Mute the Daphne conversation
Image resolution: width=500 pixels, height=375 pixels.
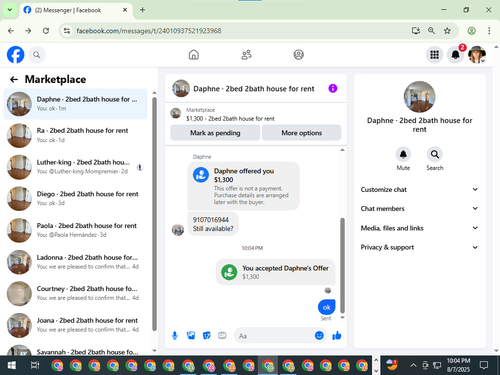(403, 154)
